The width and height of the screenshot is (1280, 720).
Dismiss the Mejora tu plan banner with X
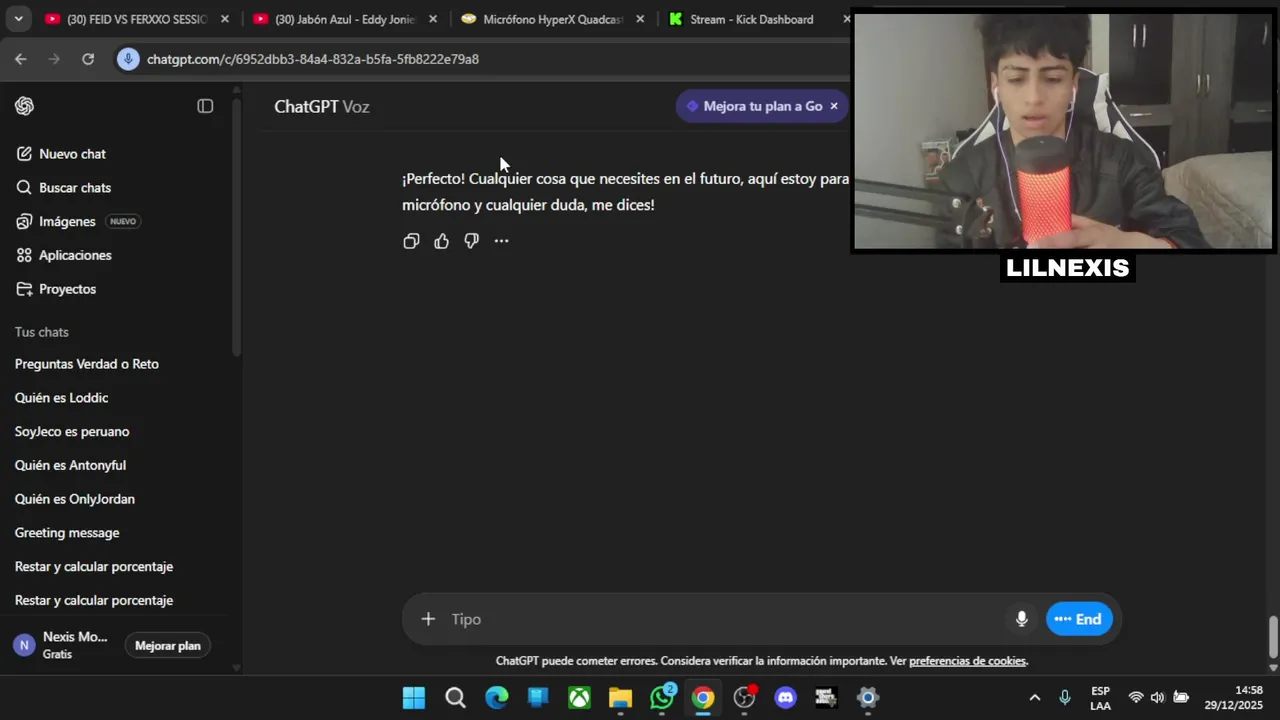point(834,106)
